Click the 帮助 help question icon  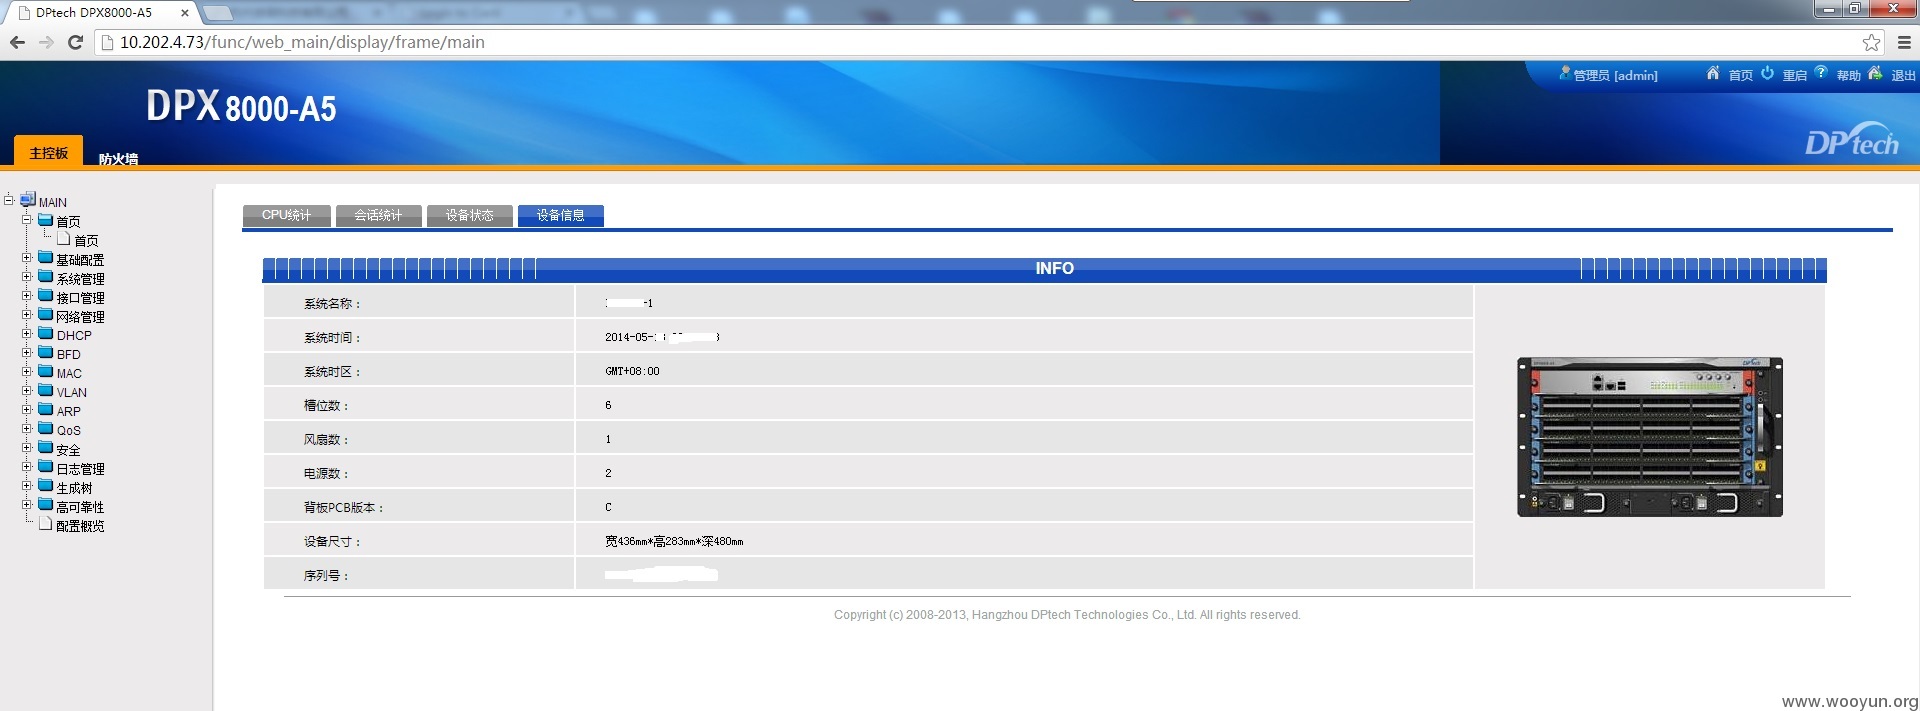tap(1821, 72)
